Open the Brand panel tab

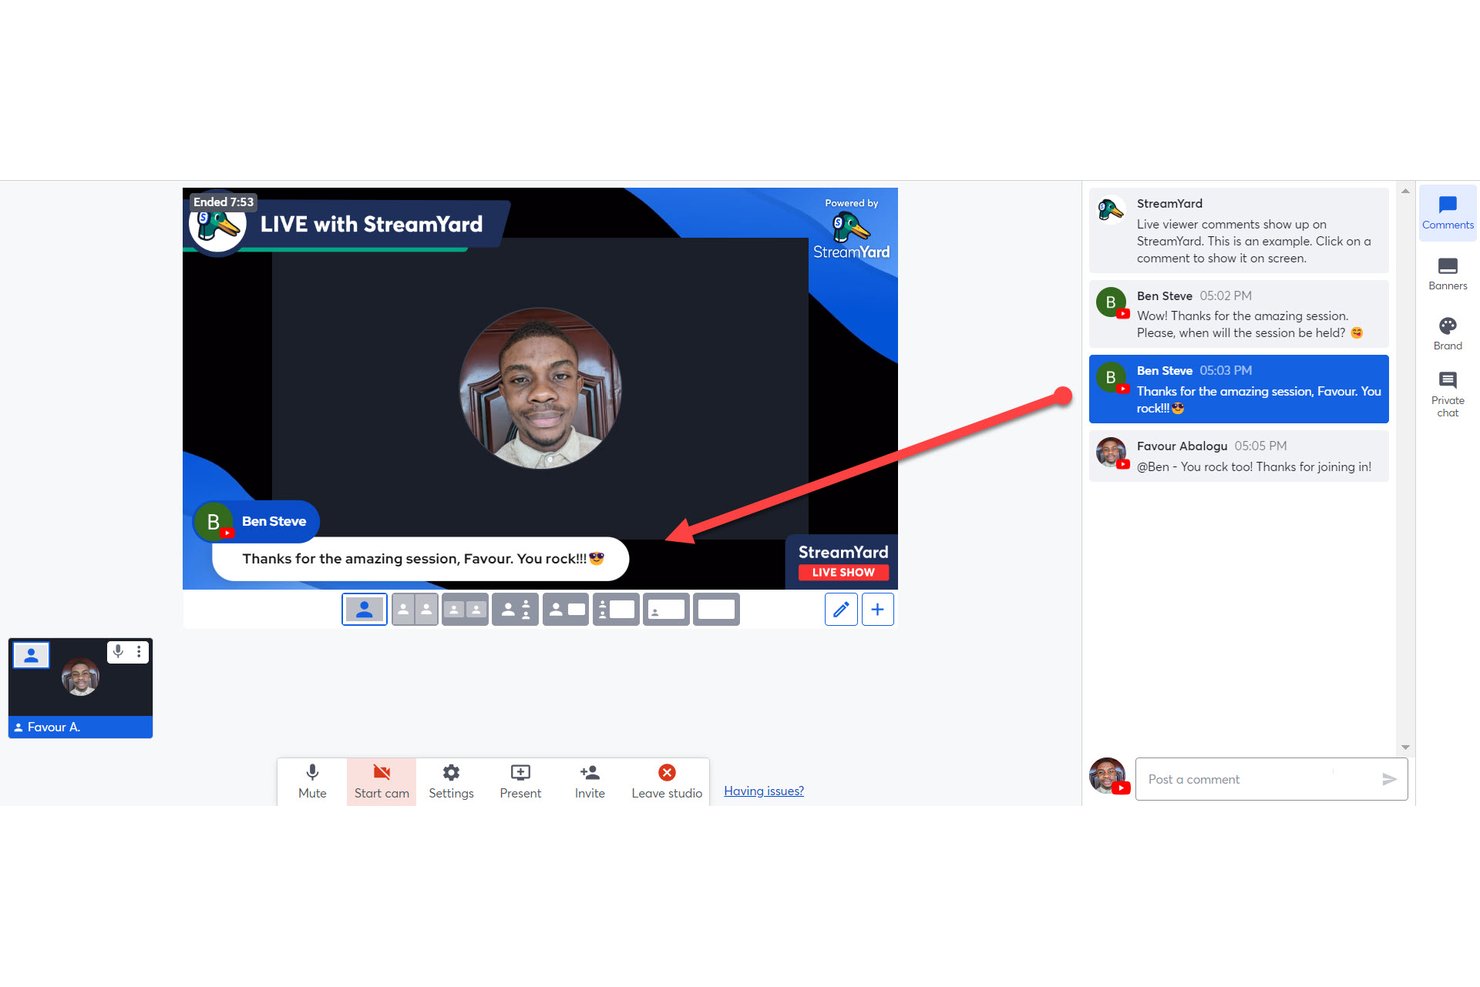(1447, 333)
